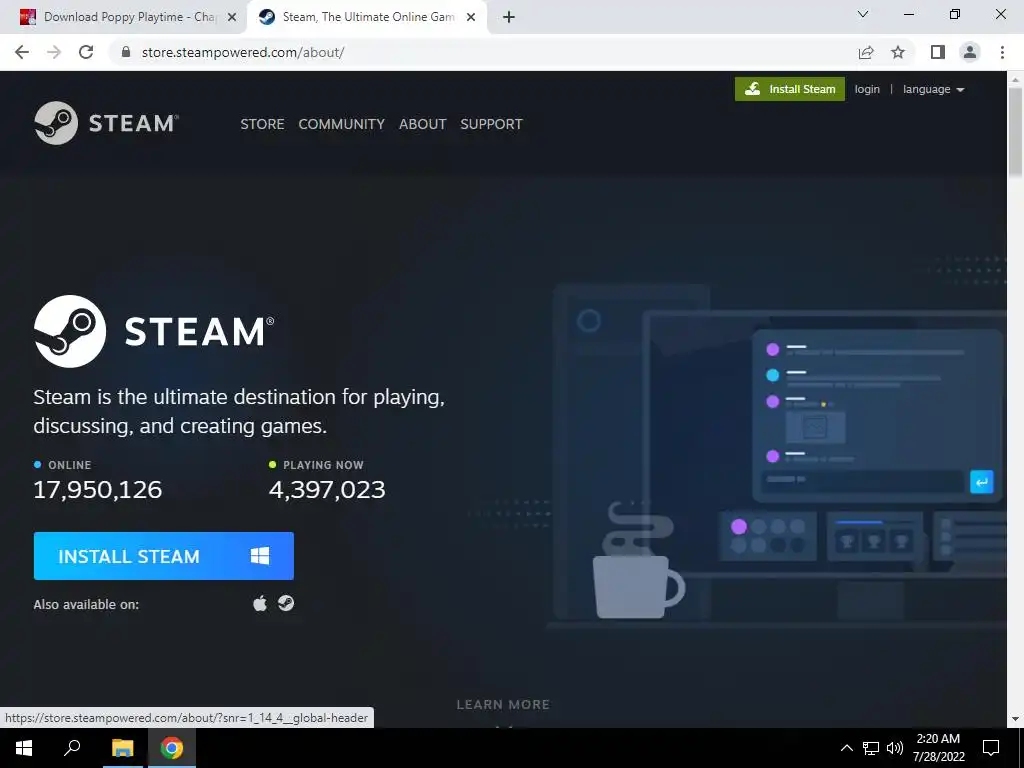Click the page vertical scrollbar thumb
The height and width of the screenshot is (768, 1024).
pyautogui.click(x=1015, y=131)
